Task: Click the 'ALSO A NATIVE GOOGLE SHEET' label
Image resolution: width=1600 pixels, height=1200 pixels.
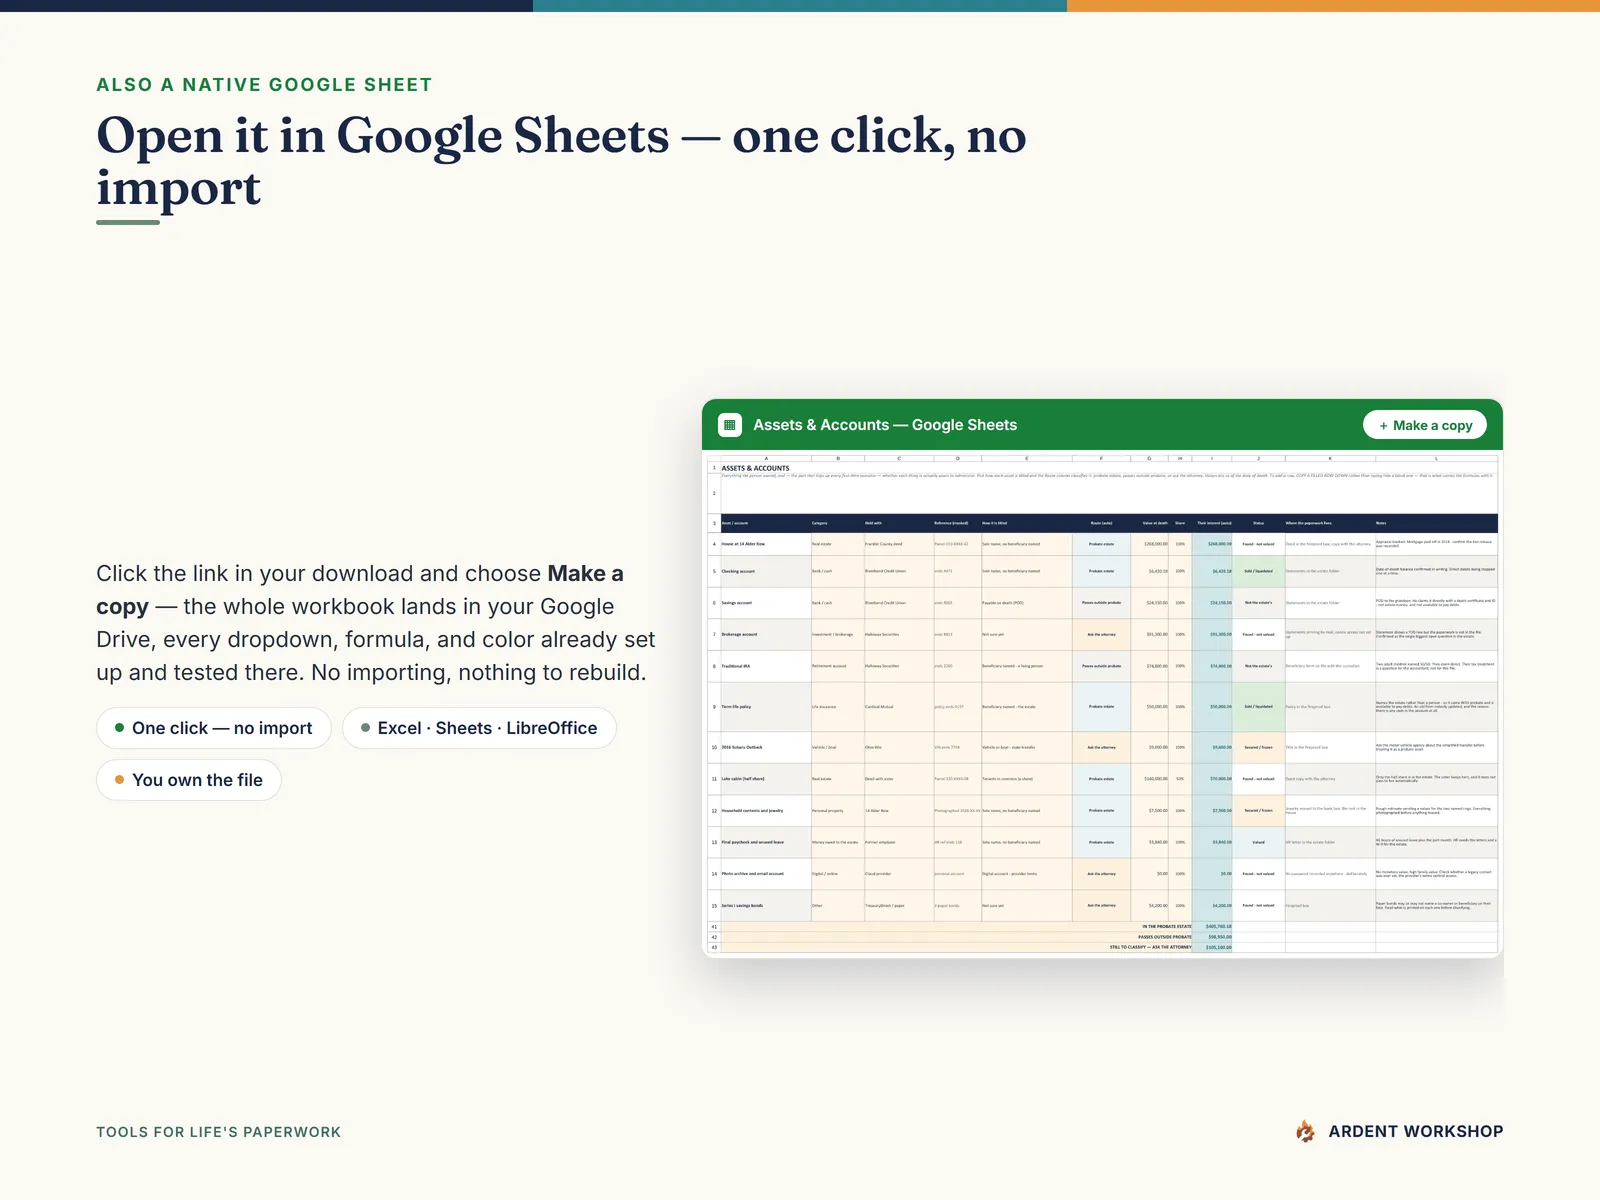Action: [264, 85]
